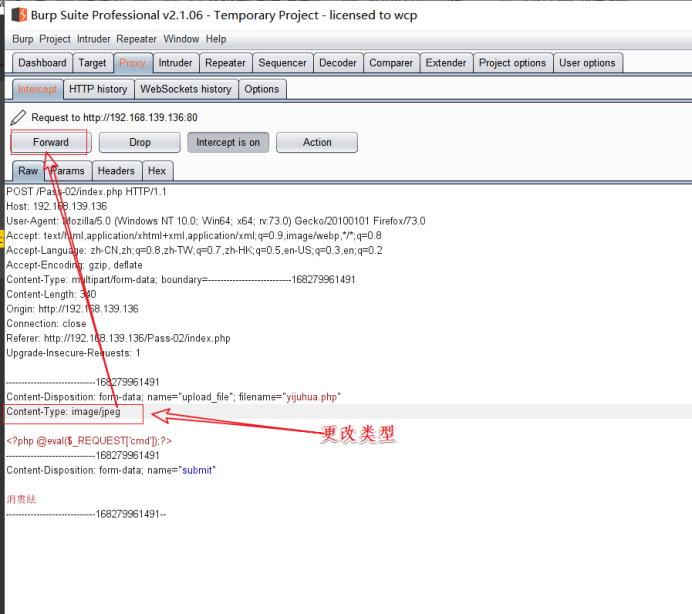The height and width of the screenshot is (614, 692).
Task: Click the Connection: close line
Action: 46,324
